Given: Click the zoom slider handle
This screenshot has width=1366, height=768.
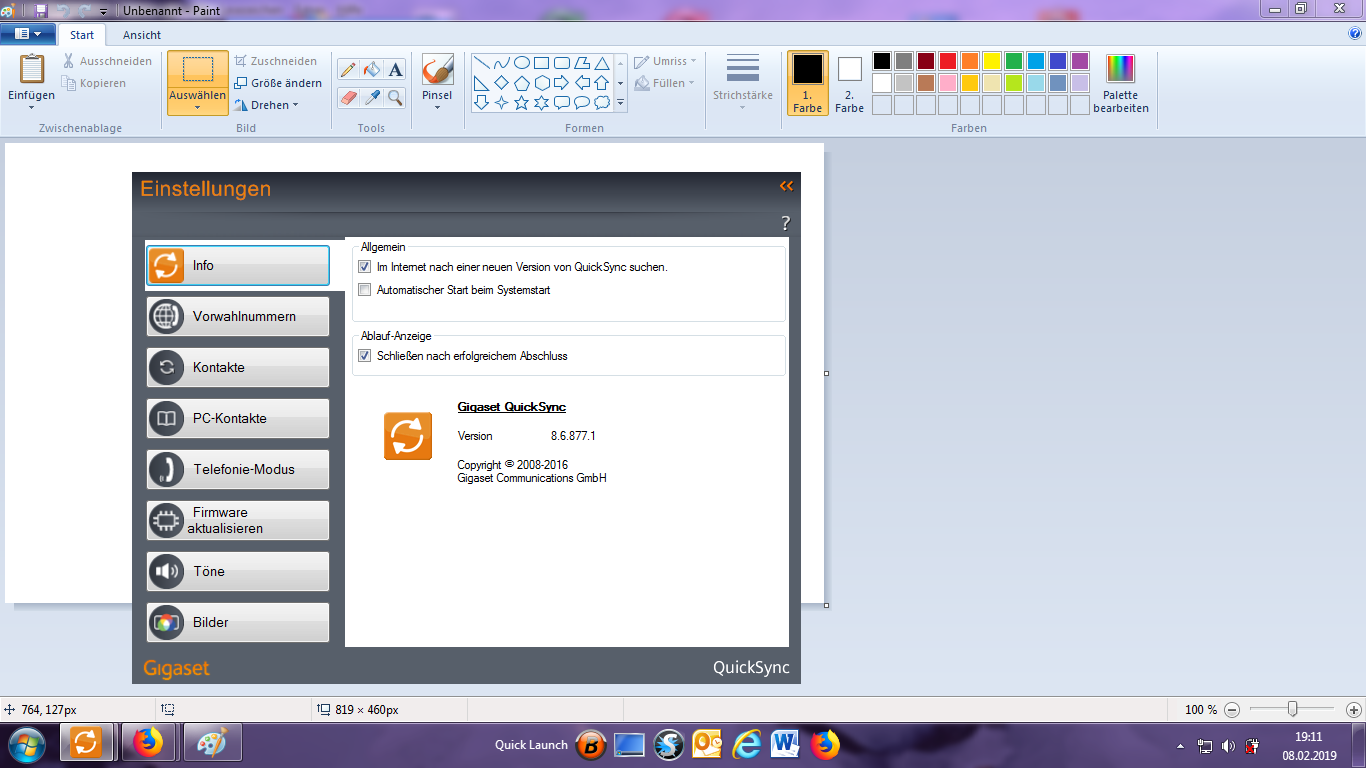Looking at the screenshot, I should point(1293,709).
